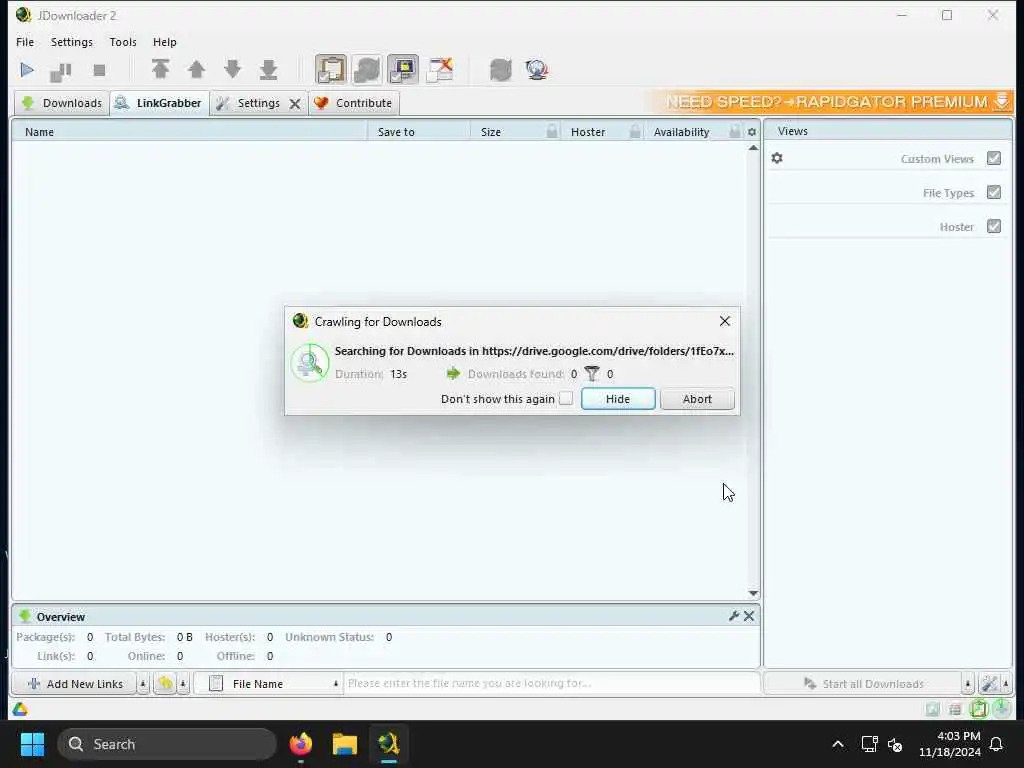Click the green download arrow icon in status bar

tap(1002, 708)
